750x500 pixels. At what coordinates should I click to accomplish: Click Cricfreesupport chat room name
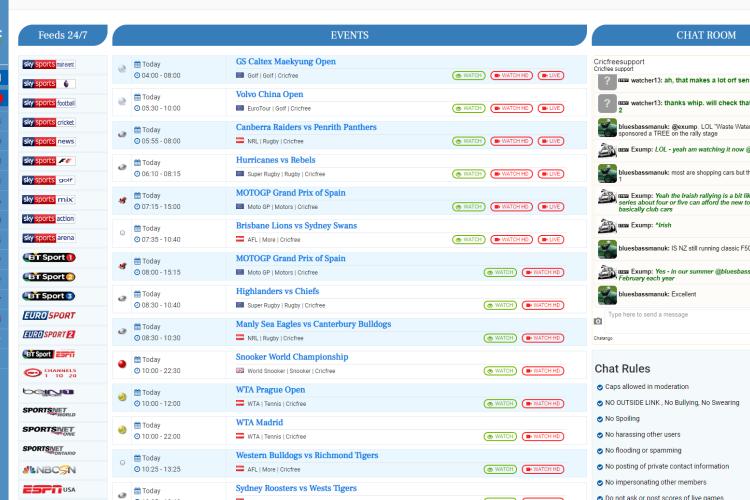coord(619,62)
